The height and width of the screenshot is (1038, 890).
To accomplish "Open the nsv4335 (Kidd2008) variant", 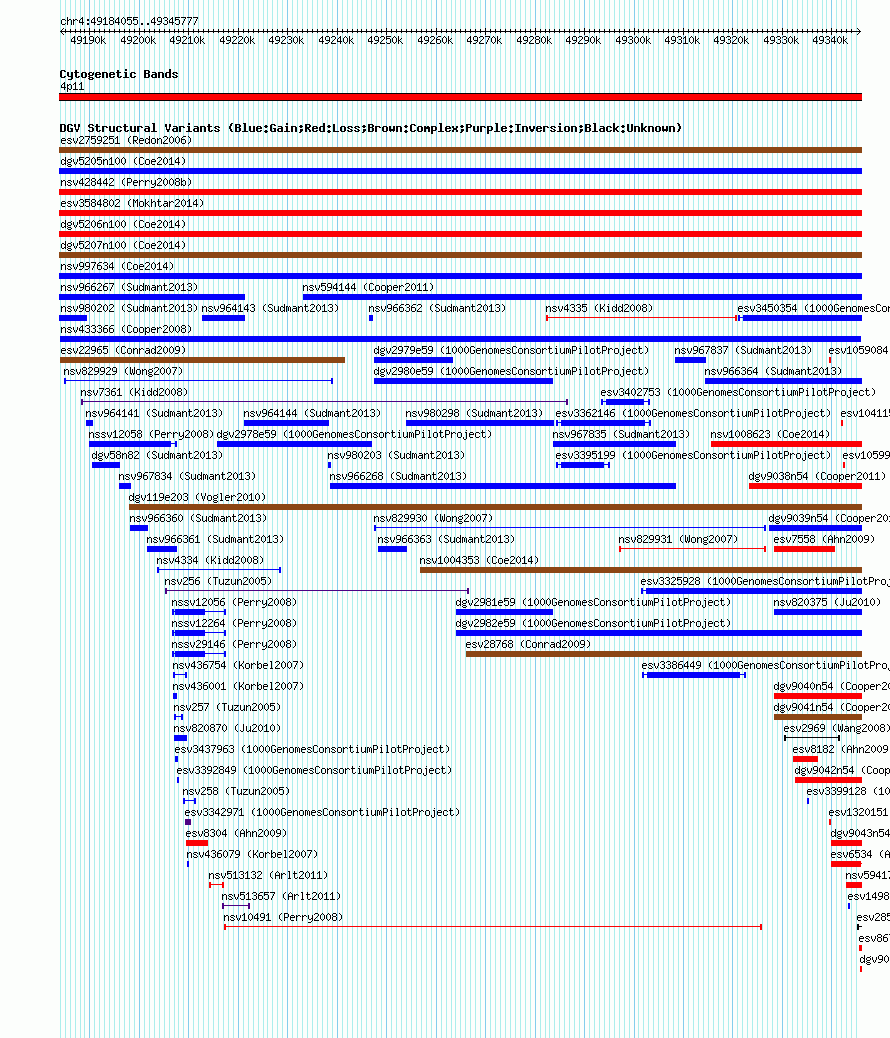I will coord(599,308).
